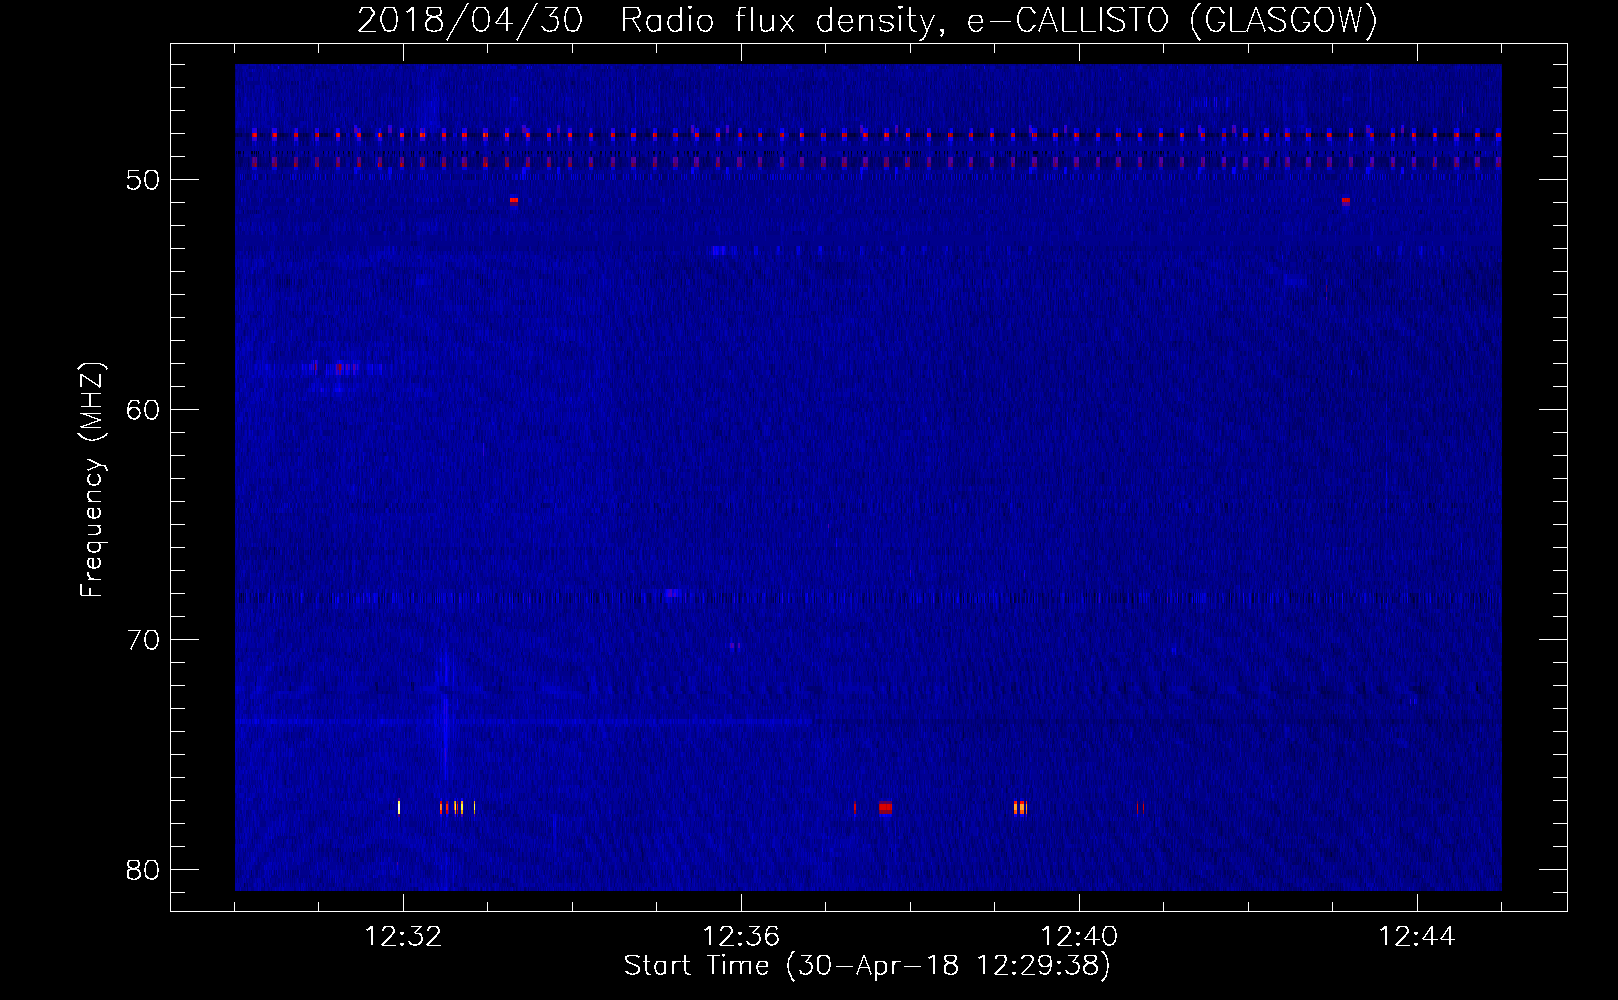This screenshot has width=1618, height=1000.
Task: Click the 60 frequency axis label
Action: tap(144, 410)
